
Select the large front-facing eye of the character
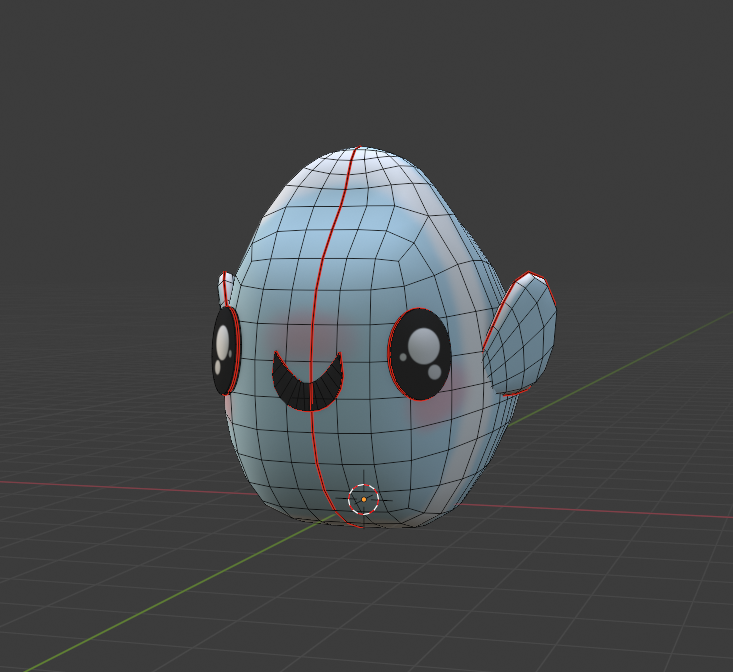click(x=419, y=354)
